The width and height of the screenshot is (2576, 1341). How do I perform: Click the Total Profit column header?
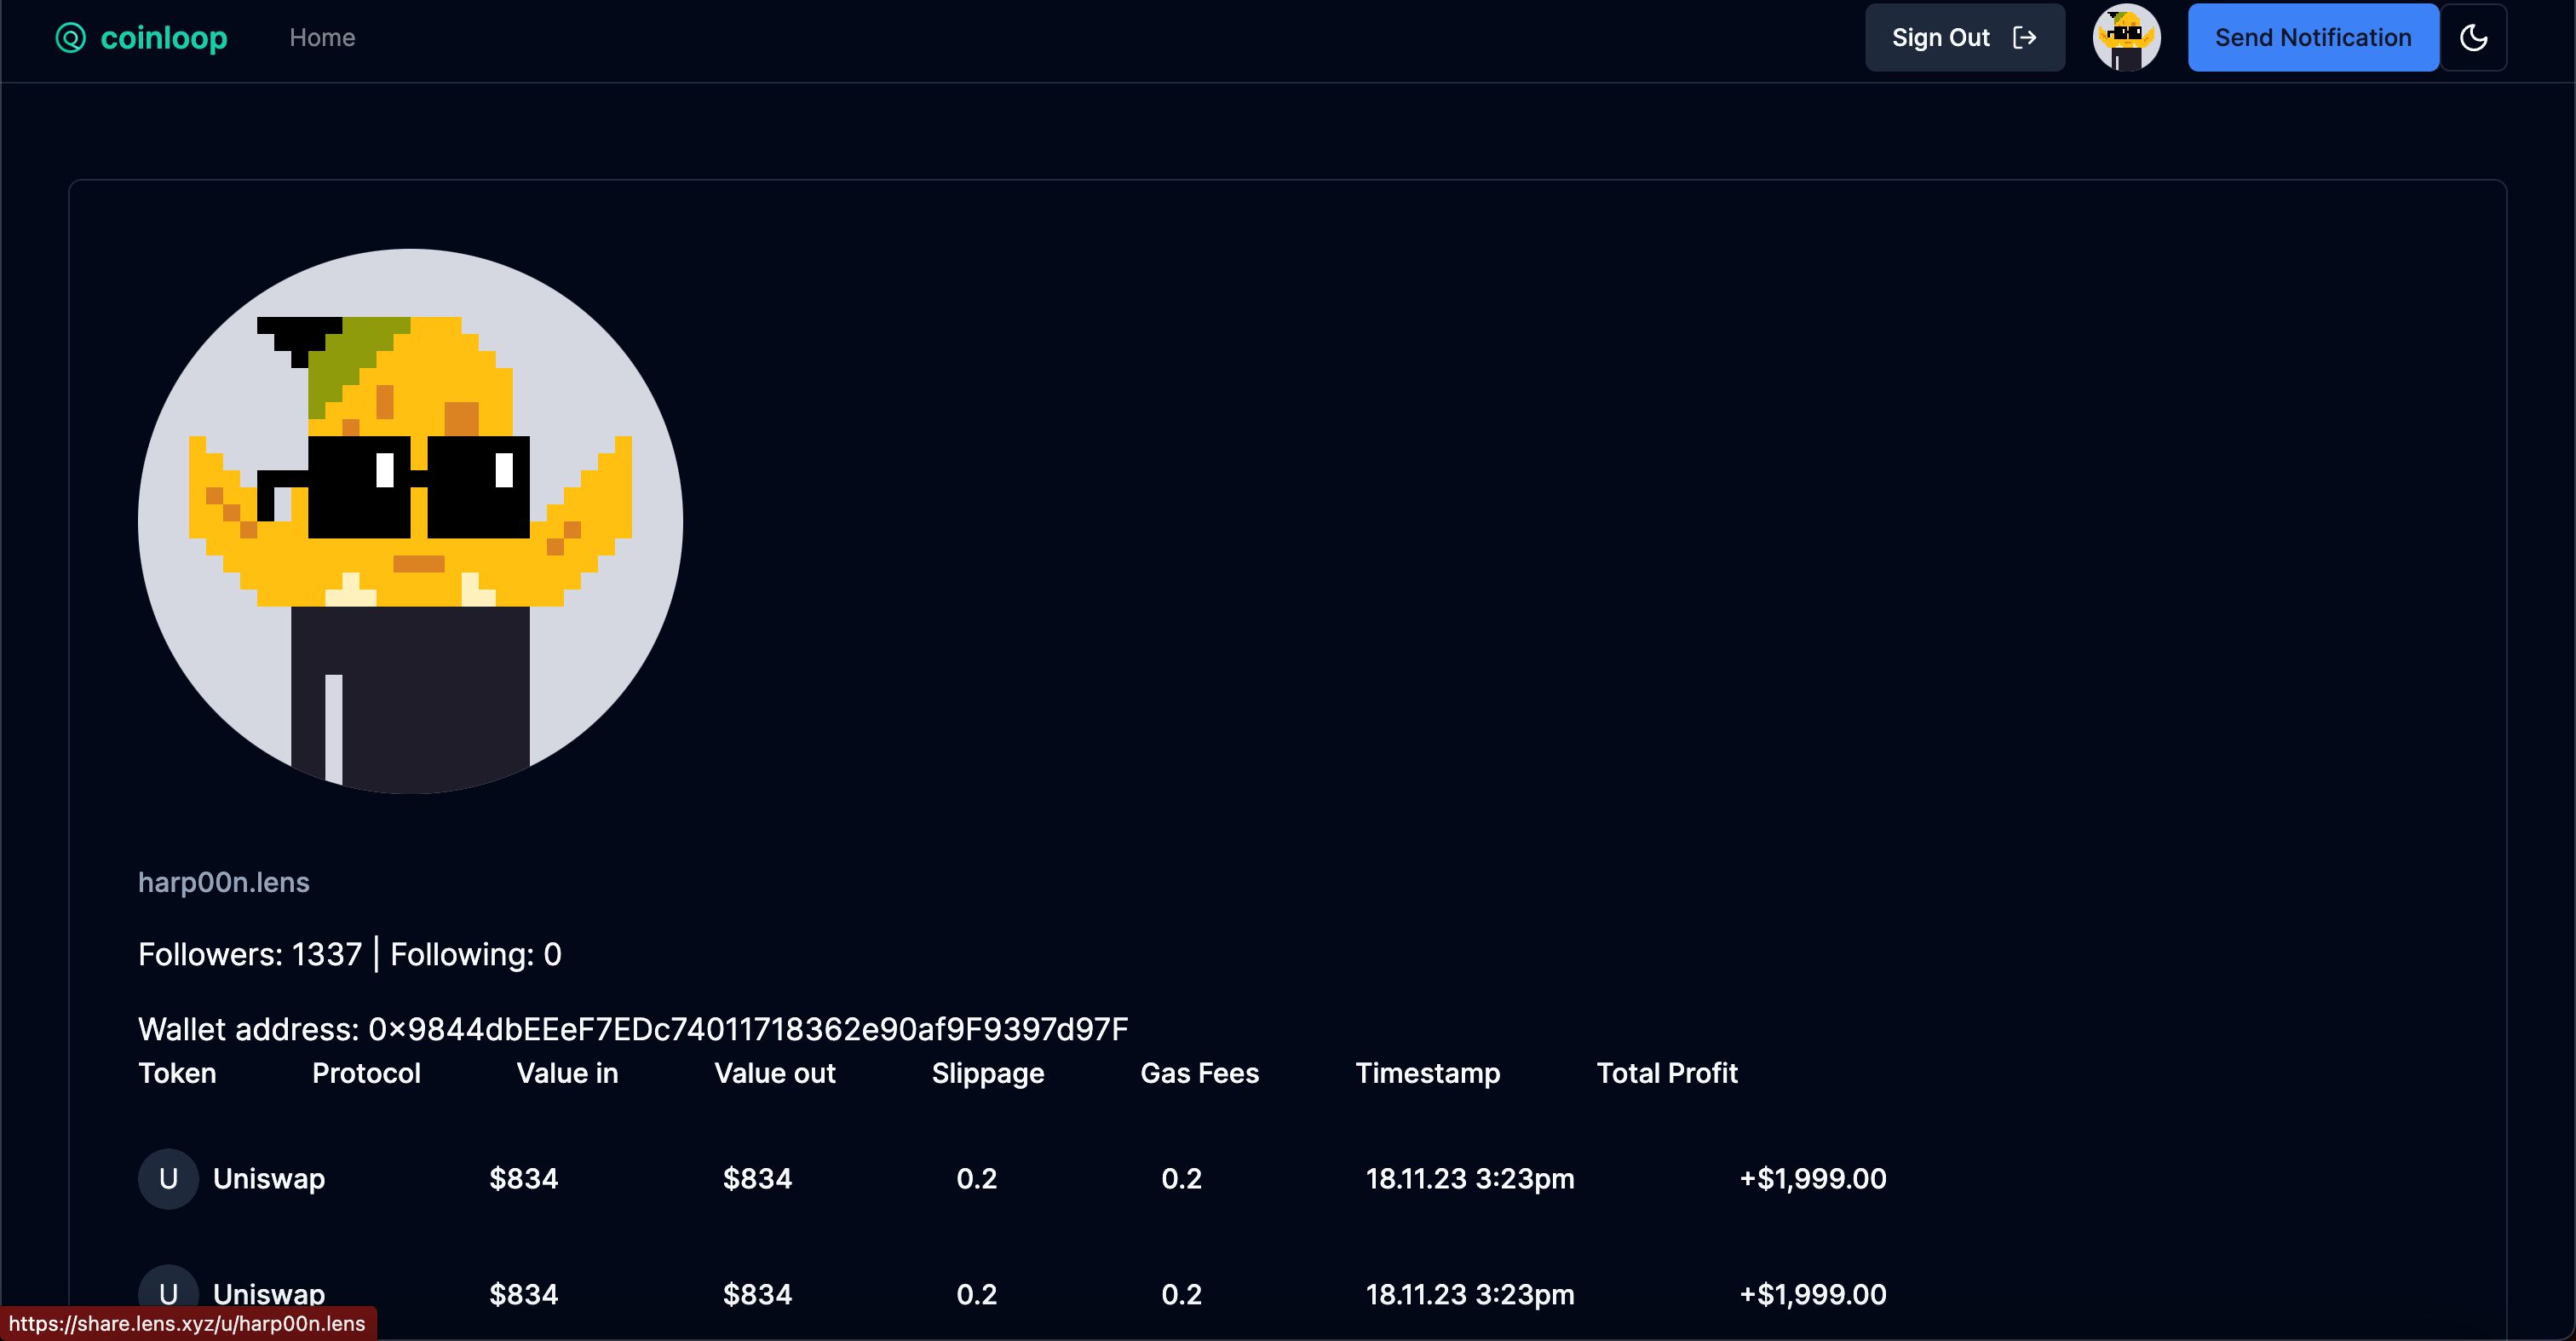pos(1667,1073)
